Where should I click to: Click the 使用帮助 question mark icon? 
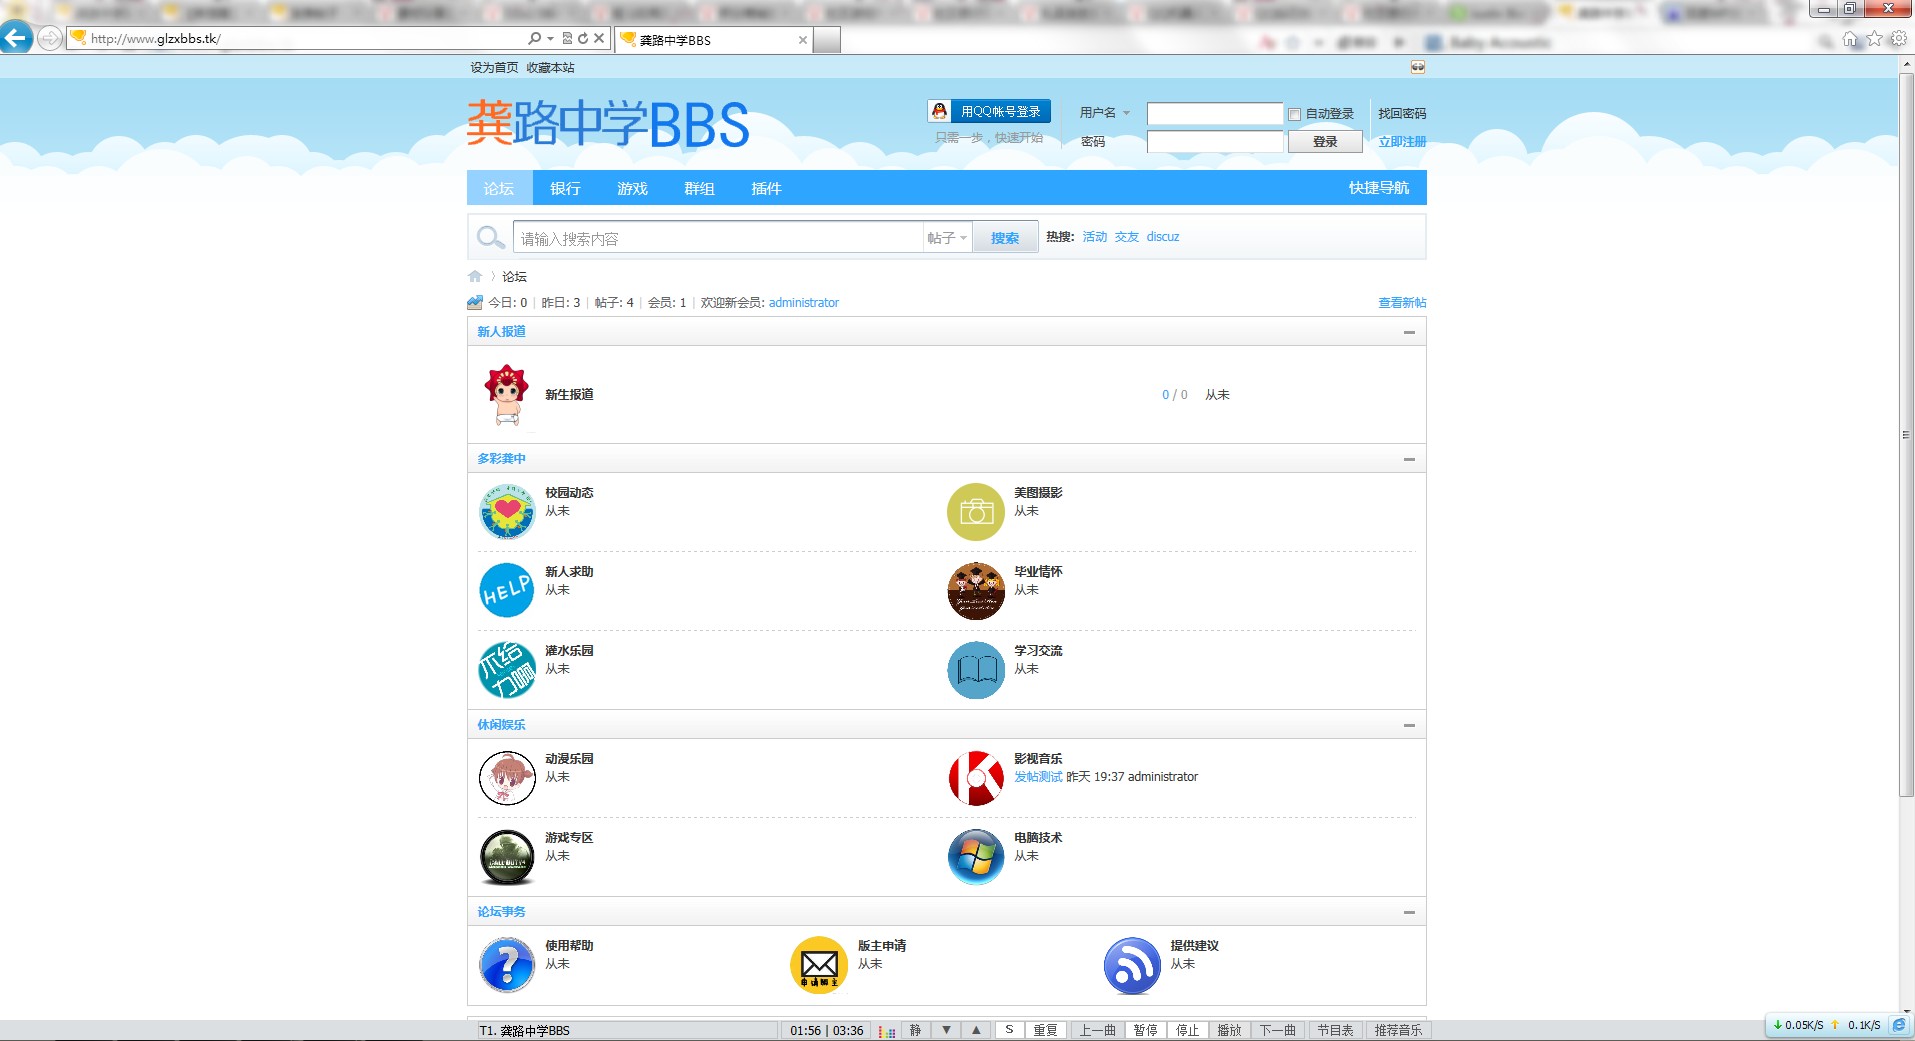[507, 965]
